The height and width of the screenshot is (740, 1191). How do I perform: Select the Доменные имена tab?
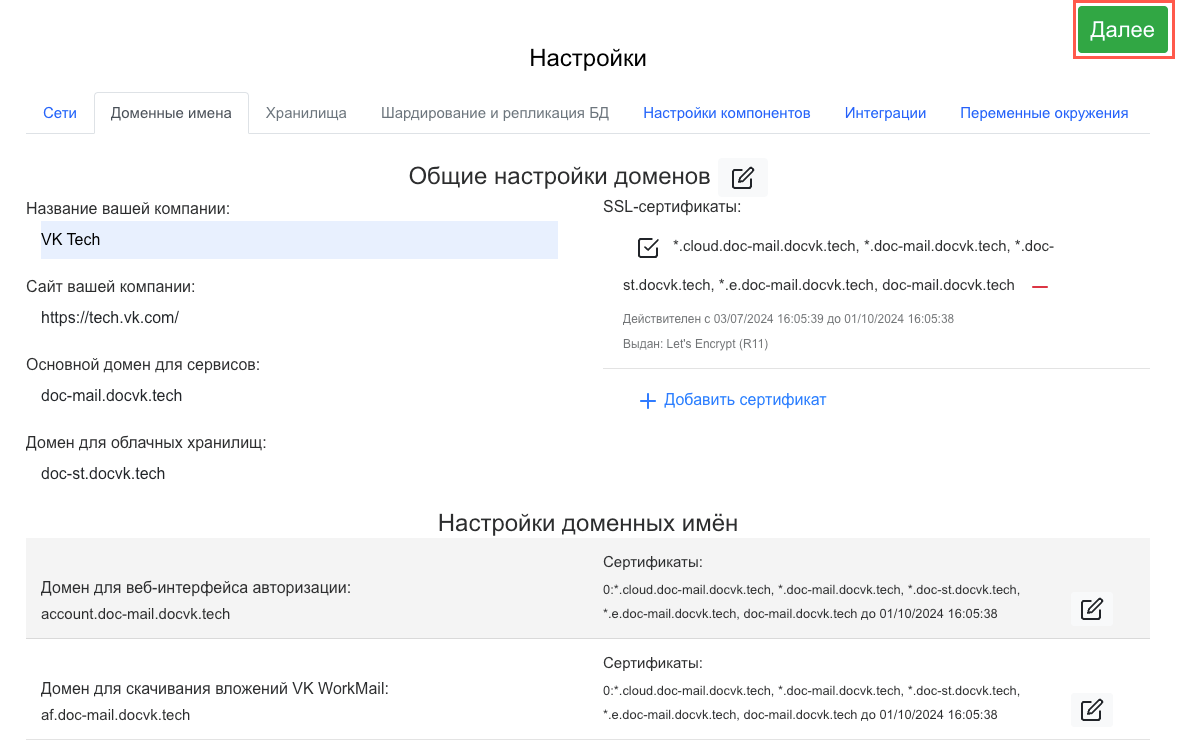tap(171, 113)
